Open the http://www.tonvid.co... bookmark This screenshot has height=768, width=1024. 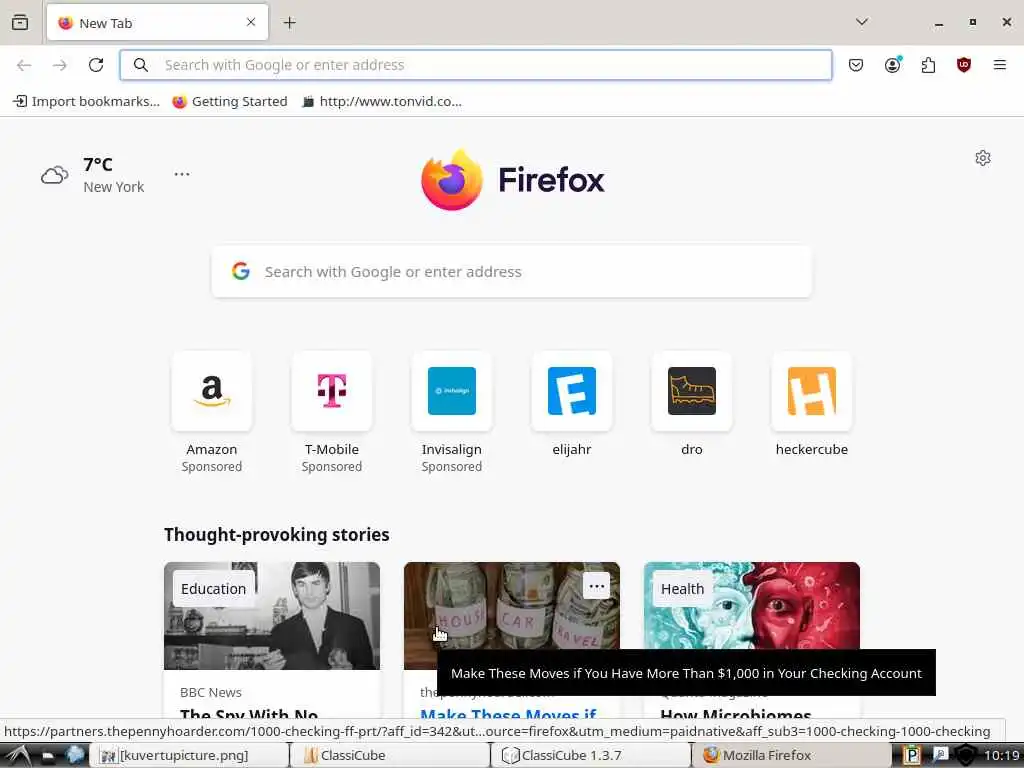(382, 101)
